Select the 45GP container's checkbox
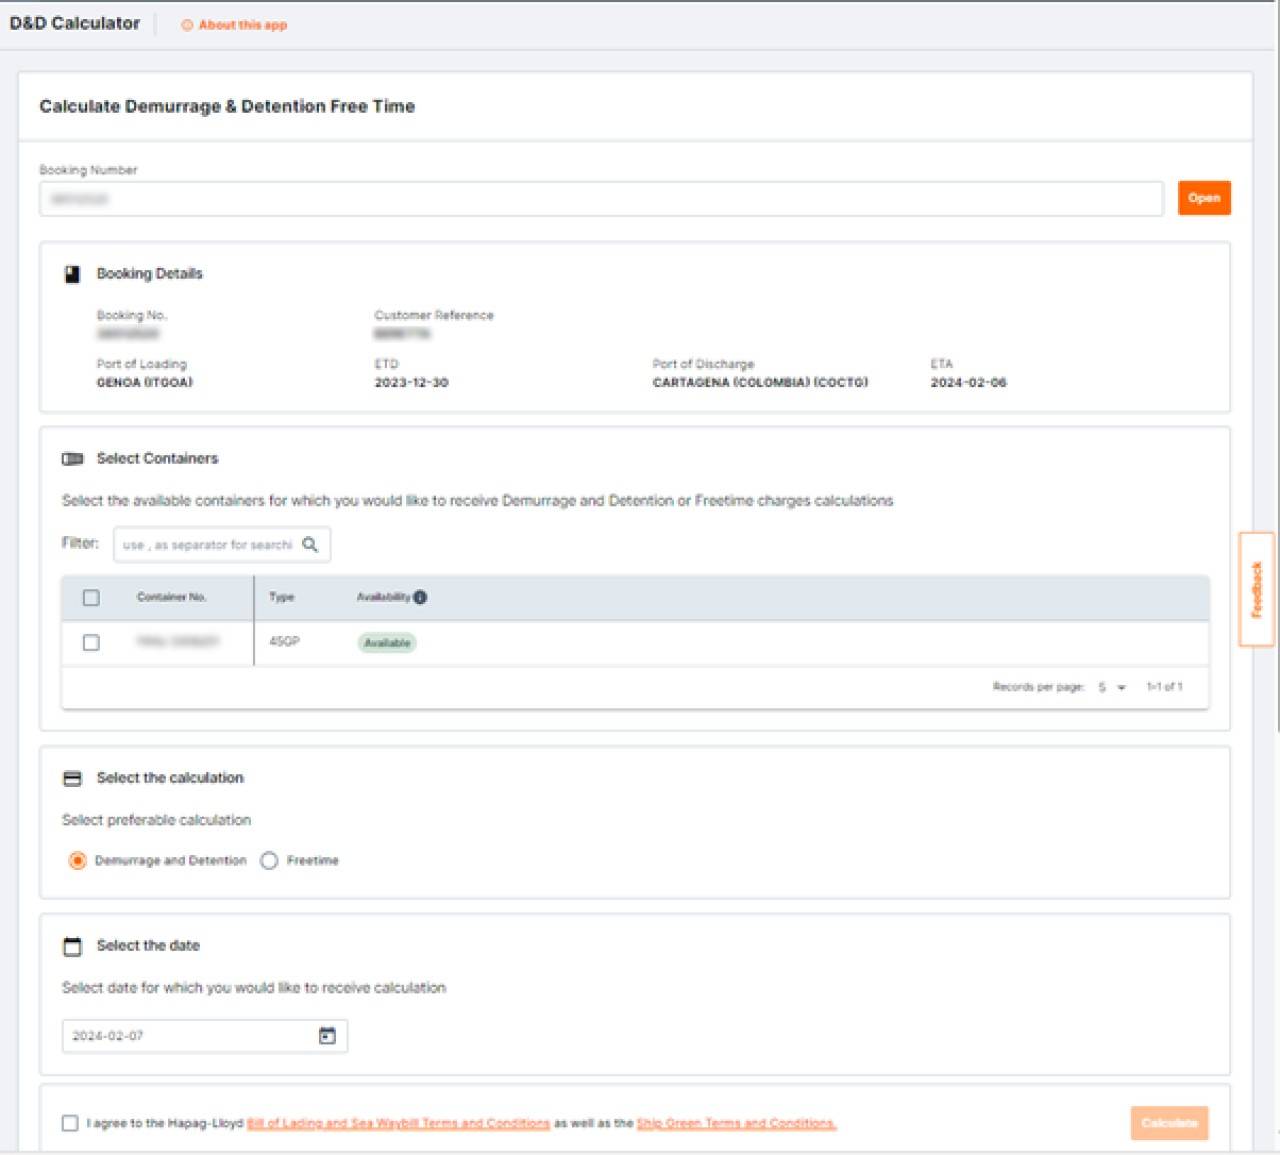1280x1155 pixels. tap(93, 643)
